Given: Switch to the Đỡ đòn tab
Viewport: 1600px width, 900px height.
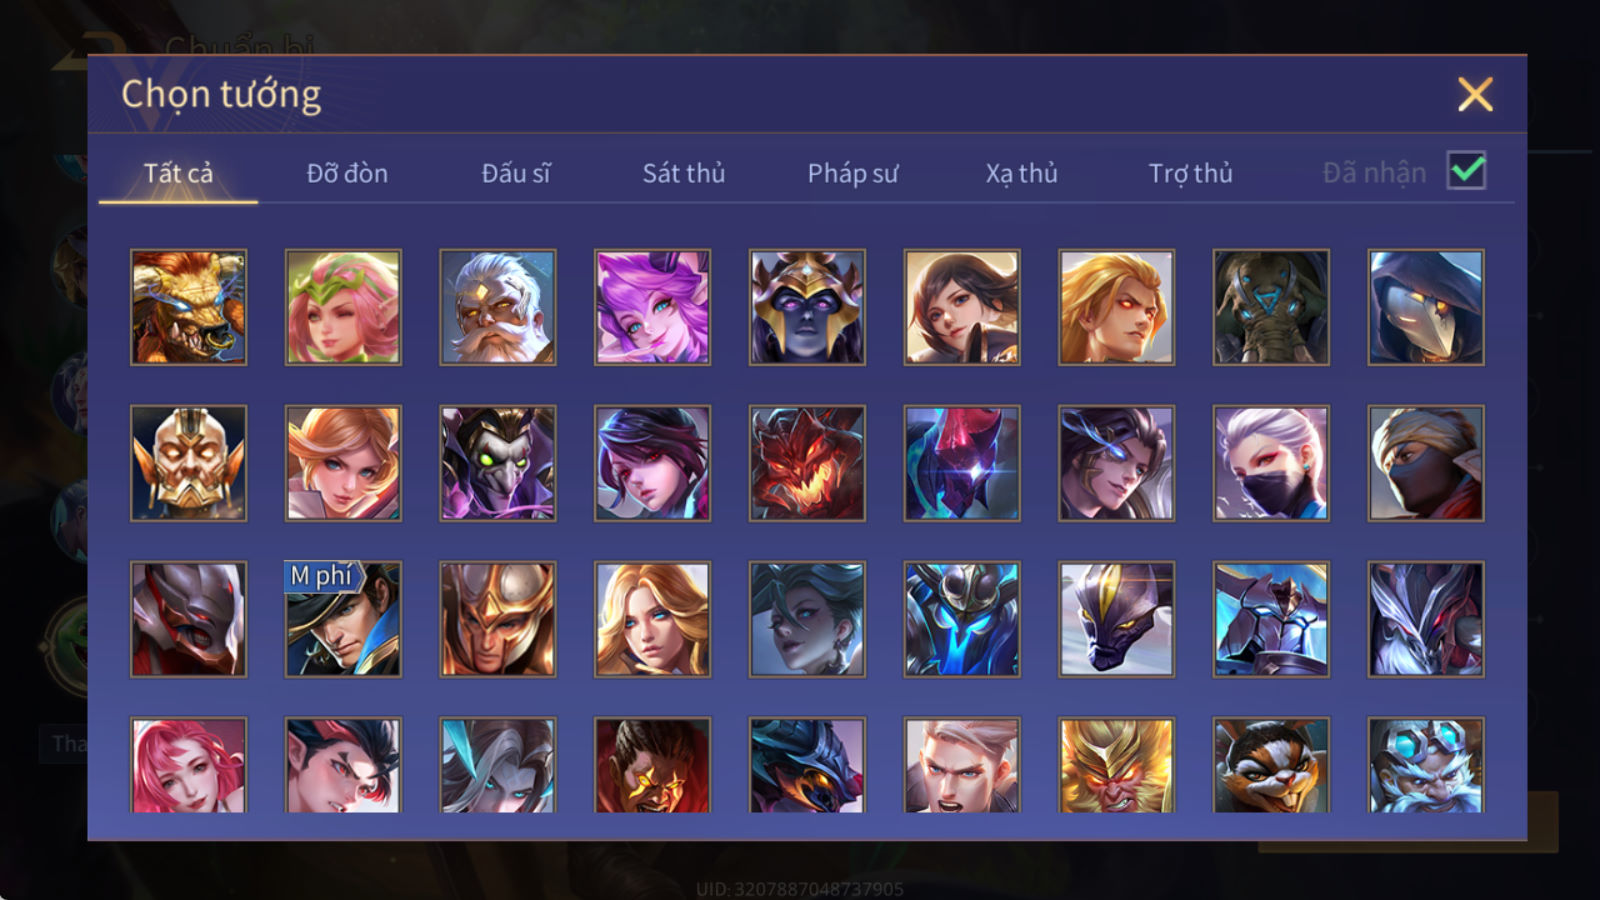Looking at the screenshot, I should pos(347,173).
